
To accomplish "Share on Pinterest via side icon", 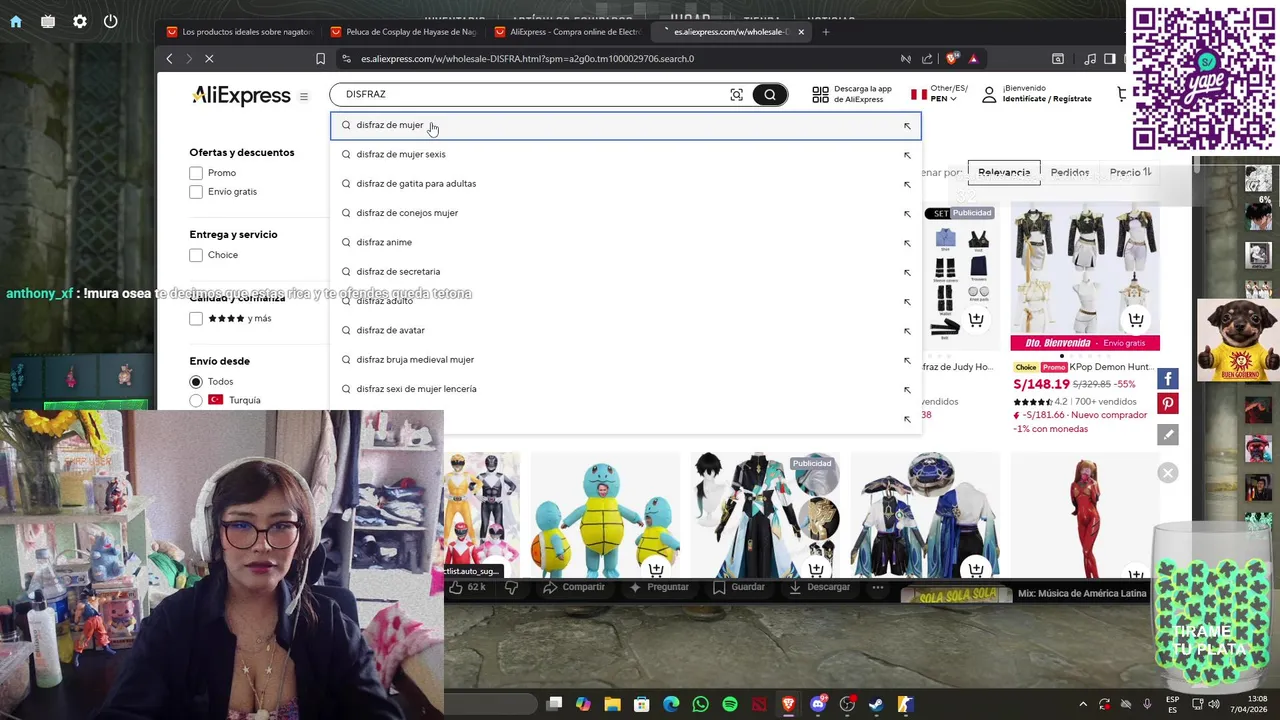I will coord(1167,404).
